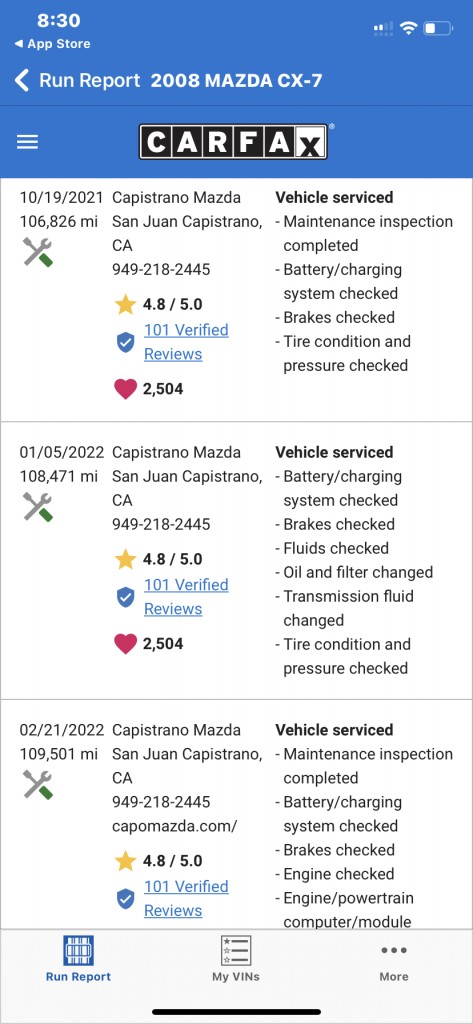Tap the CARFAX logo
Image resolution: width=473 pixels, height=1024 pixels.
coord(233,142)
